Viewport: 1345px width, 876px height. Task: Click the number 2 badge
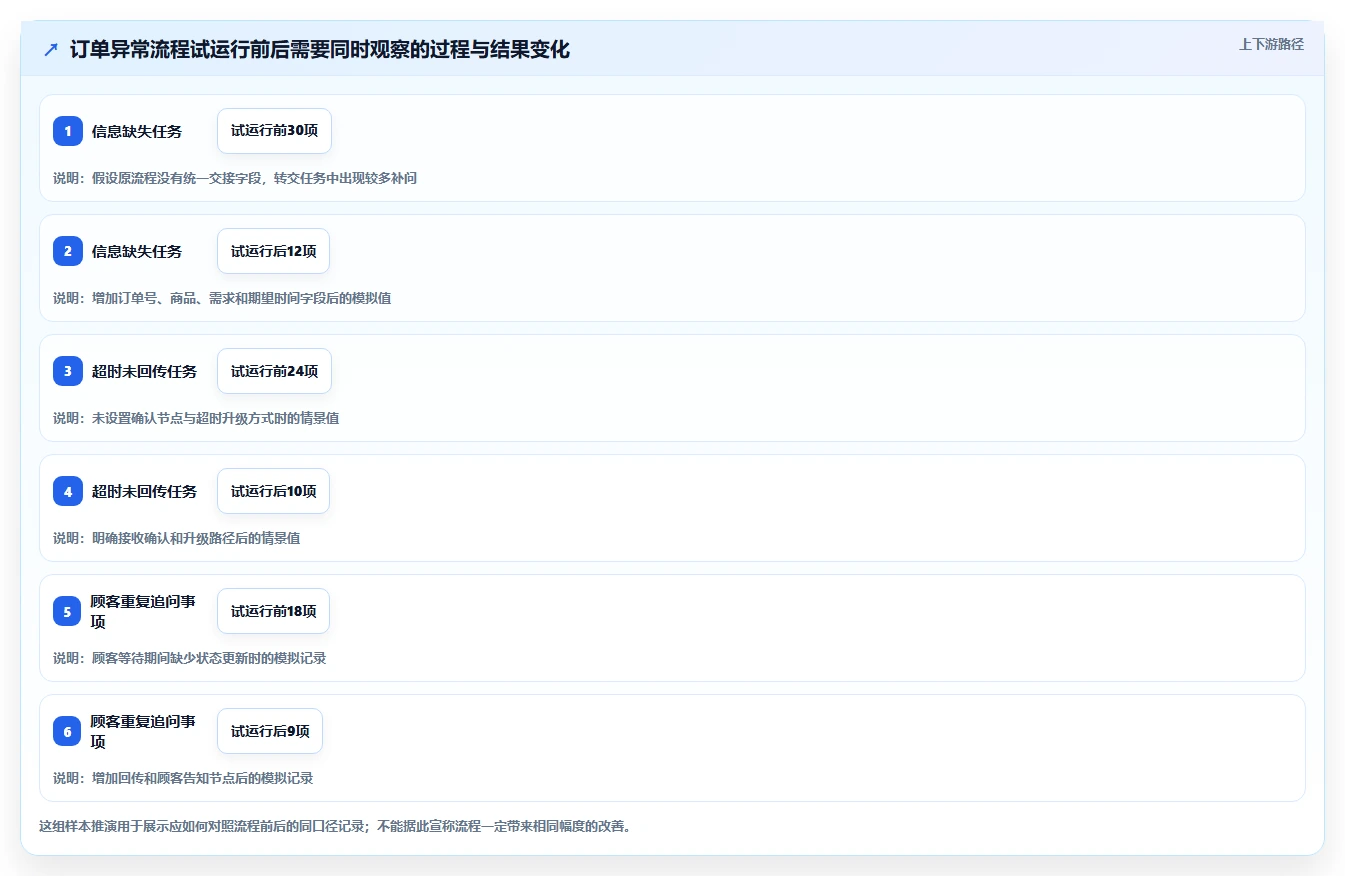[x=68, y=251]
